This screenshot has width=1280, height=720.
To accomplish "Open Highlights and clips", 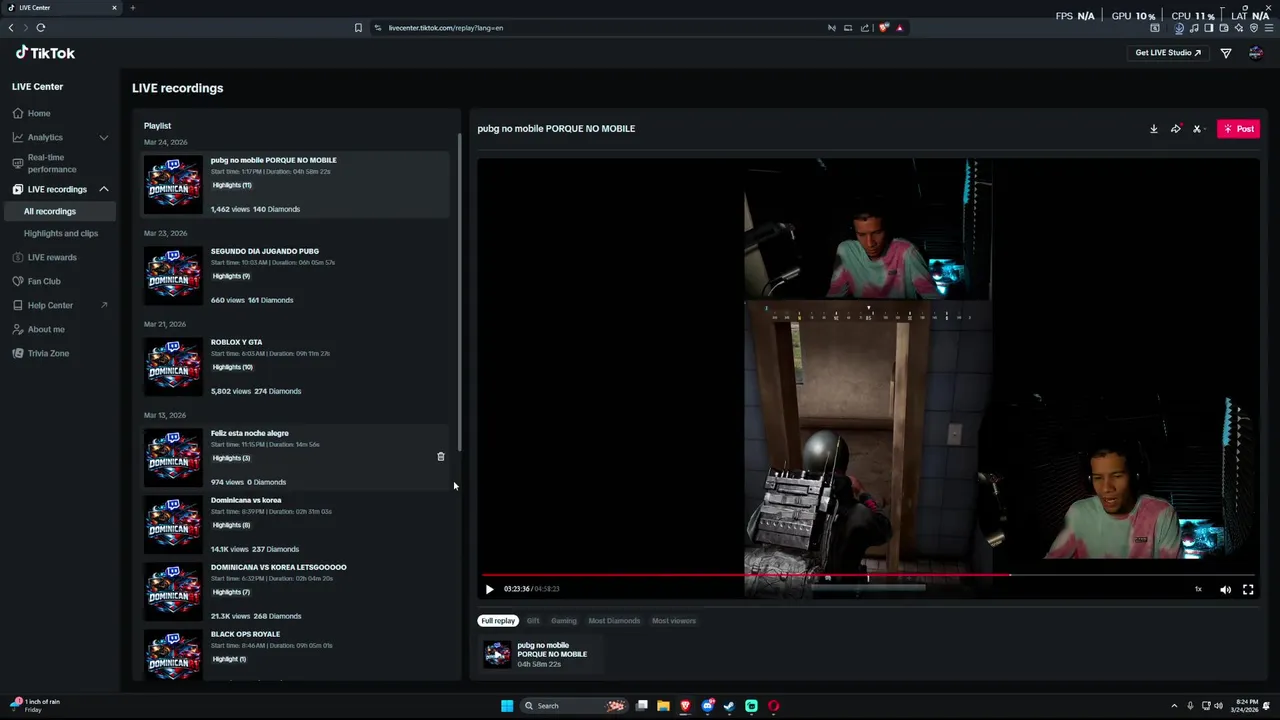I will [x=61, y=233].
